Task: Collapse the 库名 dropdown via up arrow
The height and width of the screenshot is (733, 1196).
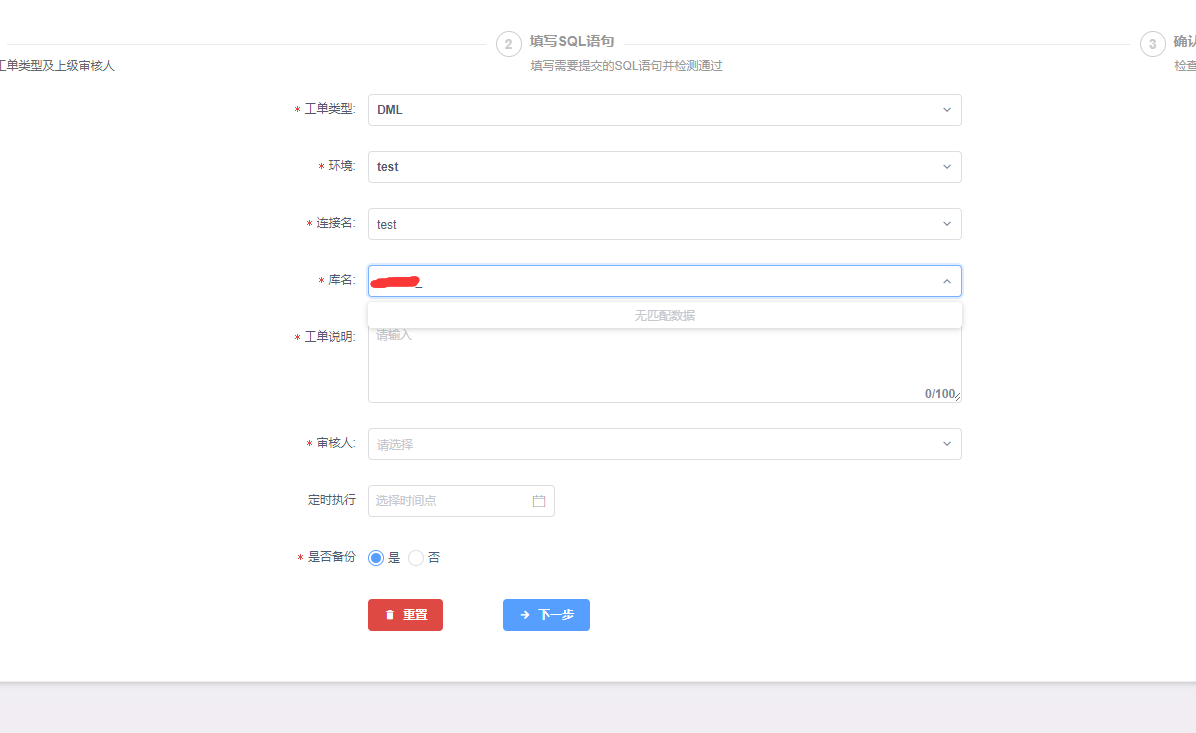Action: pos(947,281)
